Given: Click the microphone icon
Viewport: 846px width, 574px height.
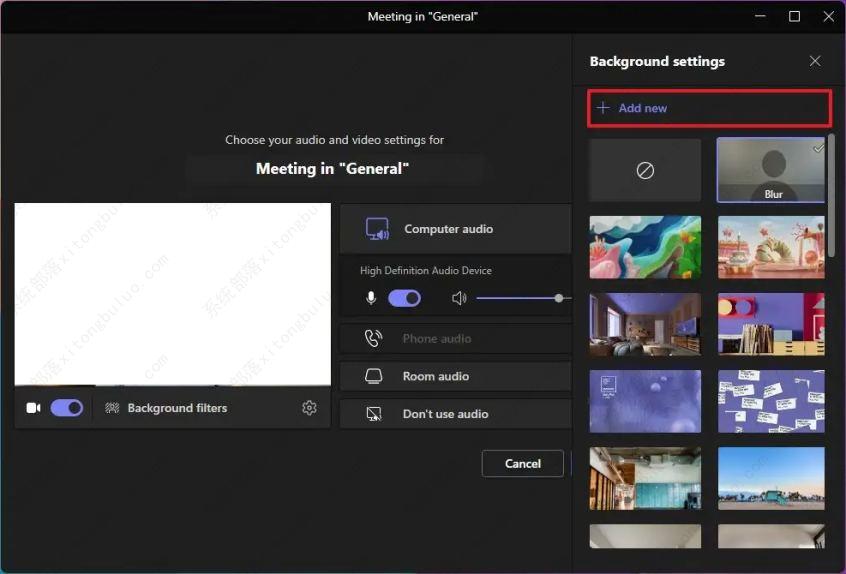Looking at the screenshot, I should [x=371, y=298].
